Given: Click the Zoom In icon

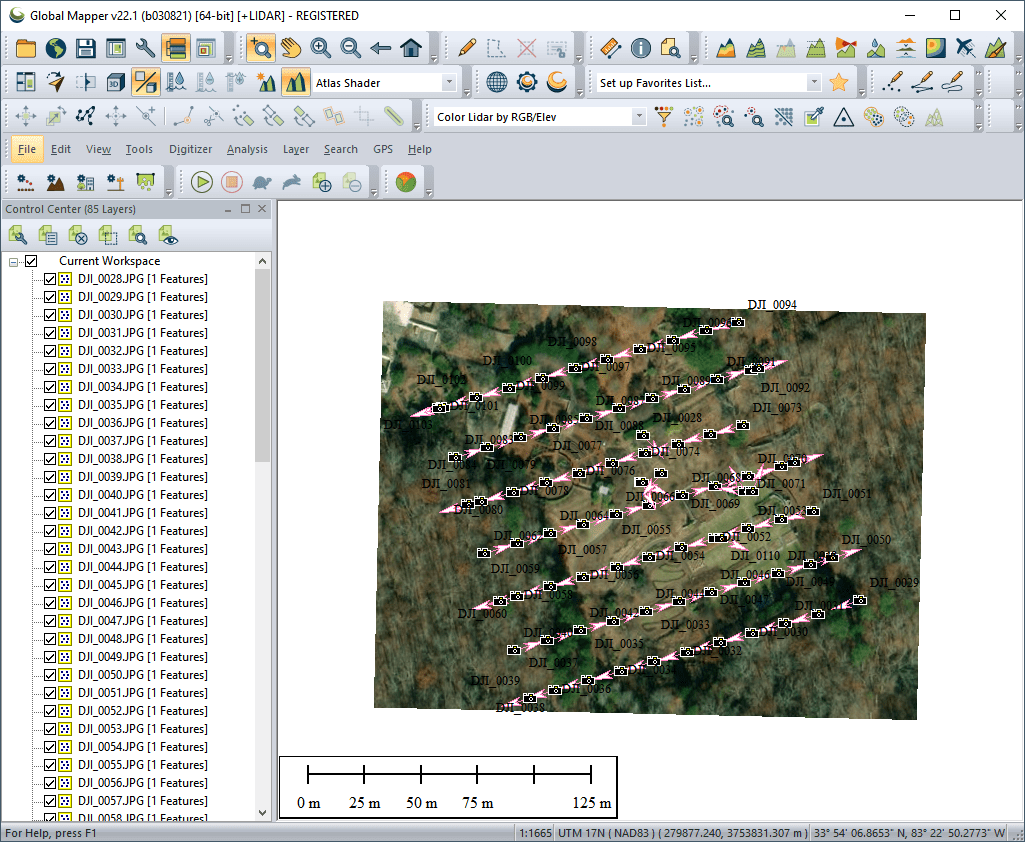Looking at the screenshot, I should 320,48.
